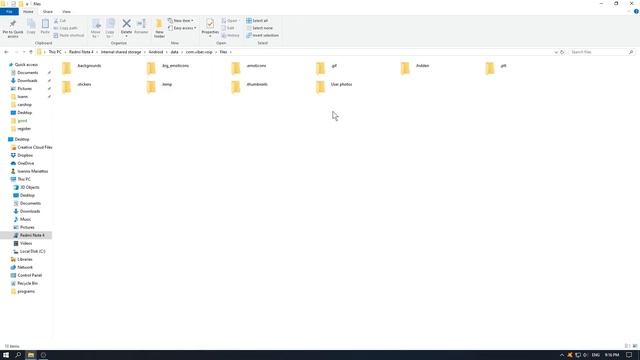Viewport: 640px width, 360px height.
Task: Switch to the details view layout toggle
Action: pos(627,346)
